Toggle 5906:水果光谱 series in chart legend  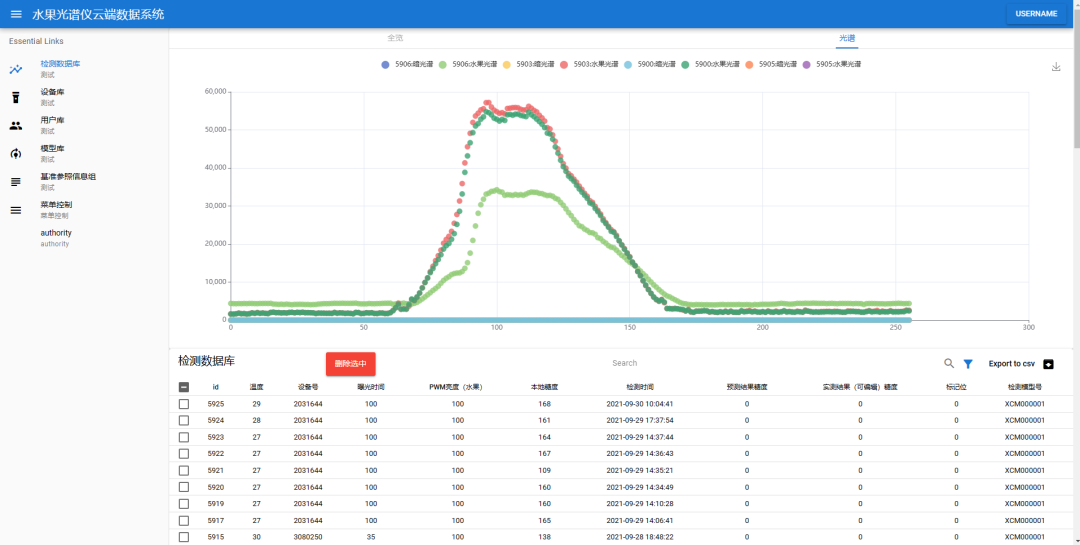point(466,64)
